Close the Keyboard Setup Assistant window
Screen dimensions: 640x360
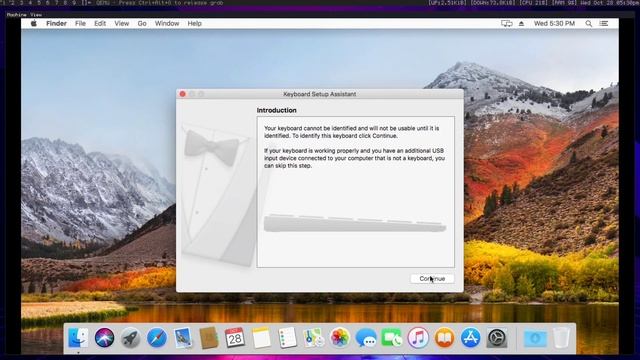[x=182, y=94]
